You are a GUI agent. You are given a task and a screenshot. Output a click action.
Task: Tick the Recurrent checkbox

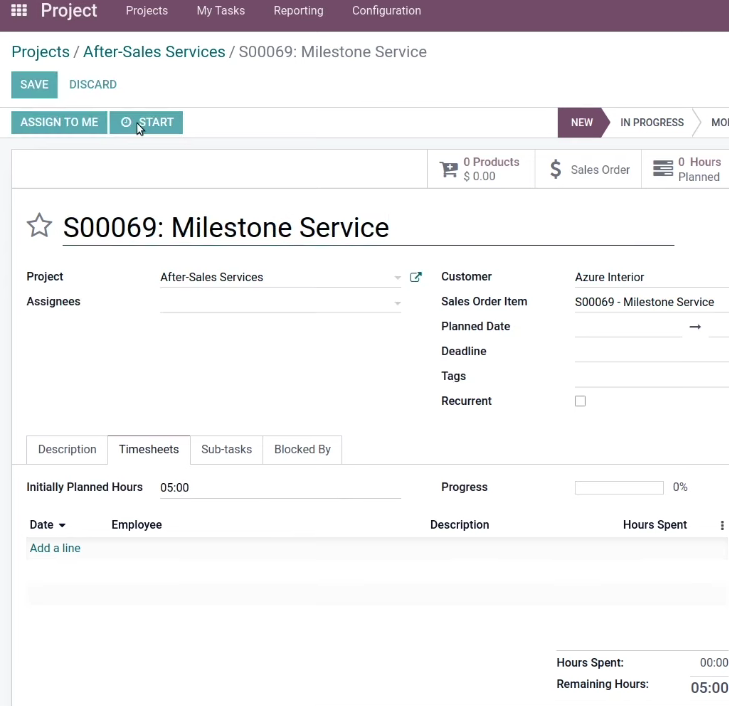(x=580, y=401)
